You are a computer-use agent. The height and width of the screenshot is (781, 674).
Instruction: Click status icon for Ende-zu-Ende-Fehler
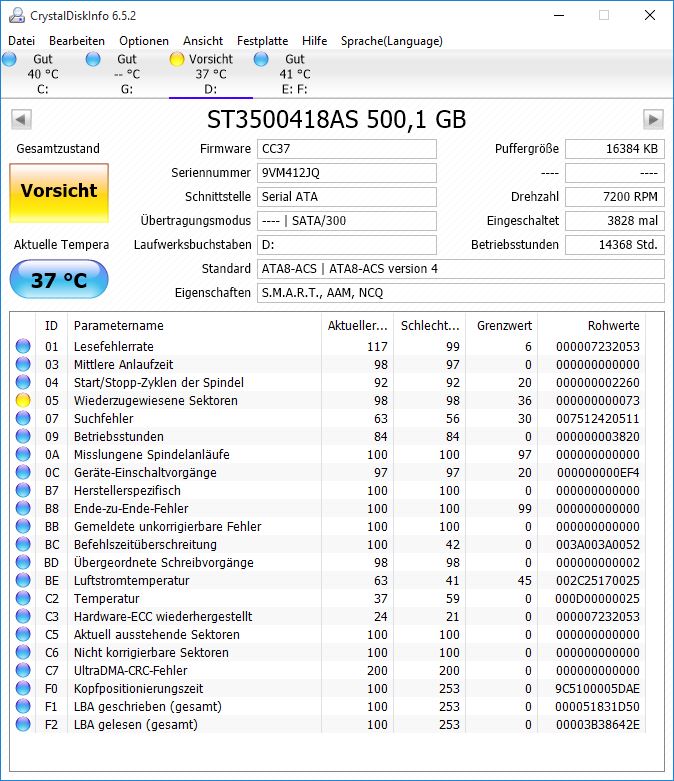[23, 508]
